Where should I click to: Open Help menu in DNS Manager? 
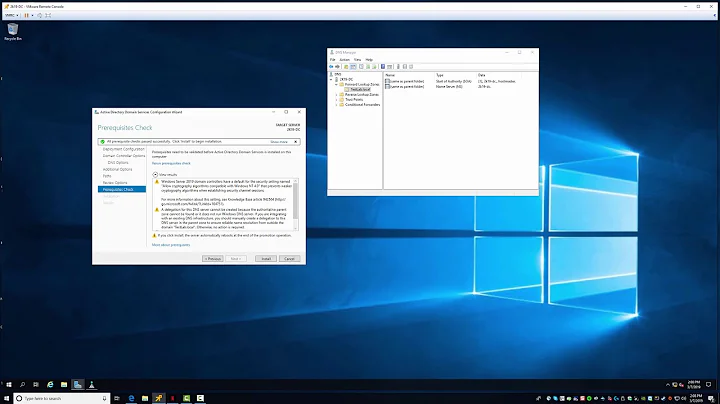tap(369, 60)
